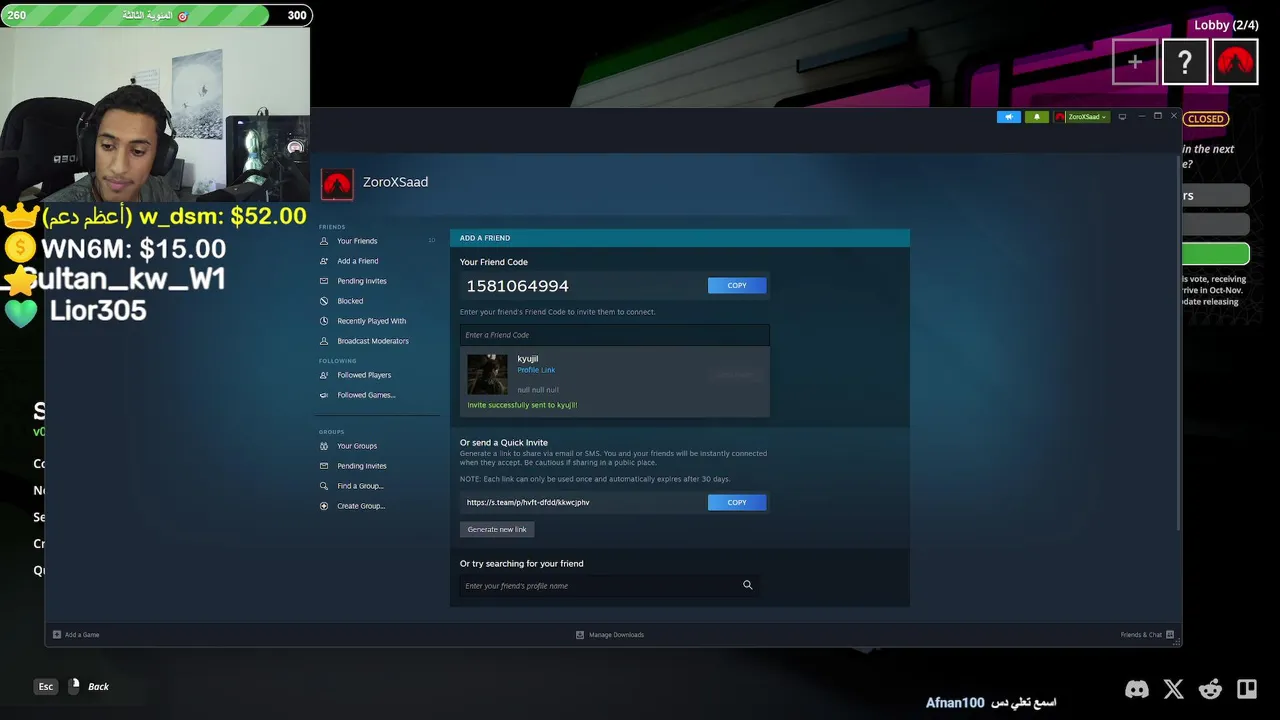This screenshot has width=1280, height=720.
Task: Open Your Friends list
Action: pos(357,241)
